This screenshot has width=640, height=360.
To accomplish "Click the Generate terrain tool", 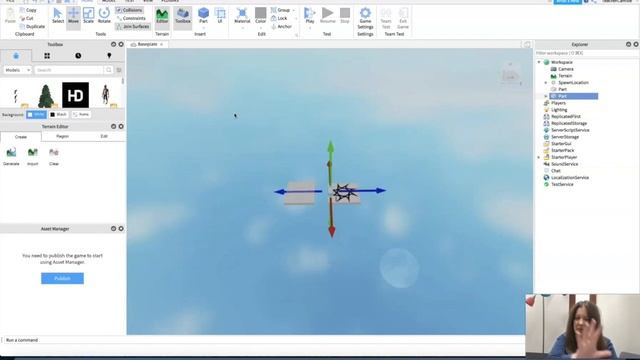I will [x=11, y=156].
